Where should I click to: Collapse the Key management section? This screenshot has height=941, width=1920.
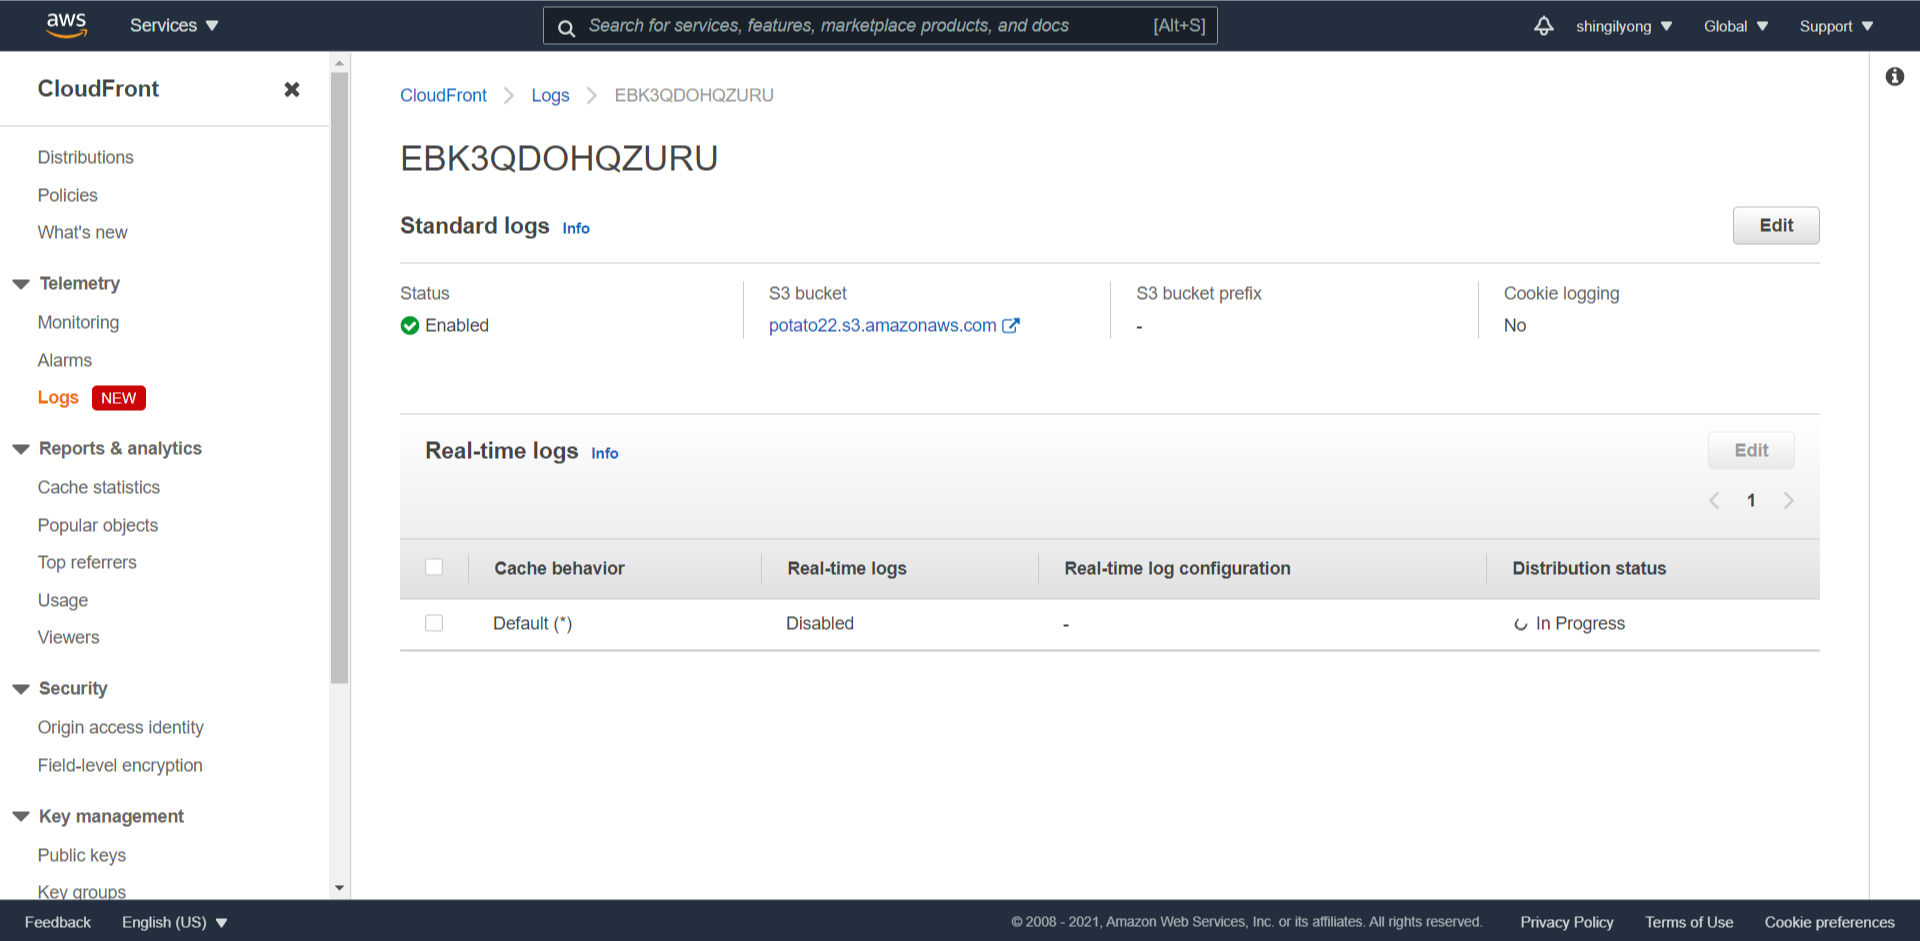pyautogui.click(x=21, y=817)
